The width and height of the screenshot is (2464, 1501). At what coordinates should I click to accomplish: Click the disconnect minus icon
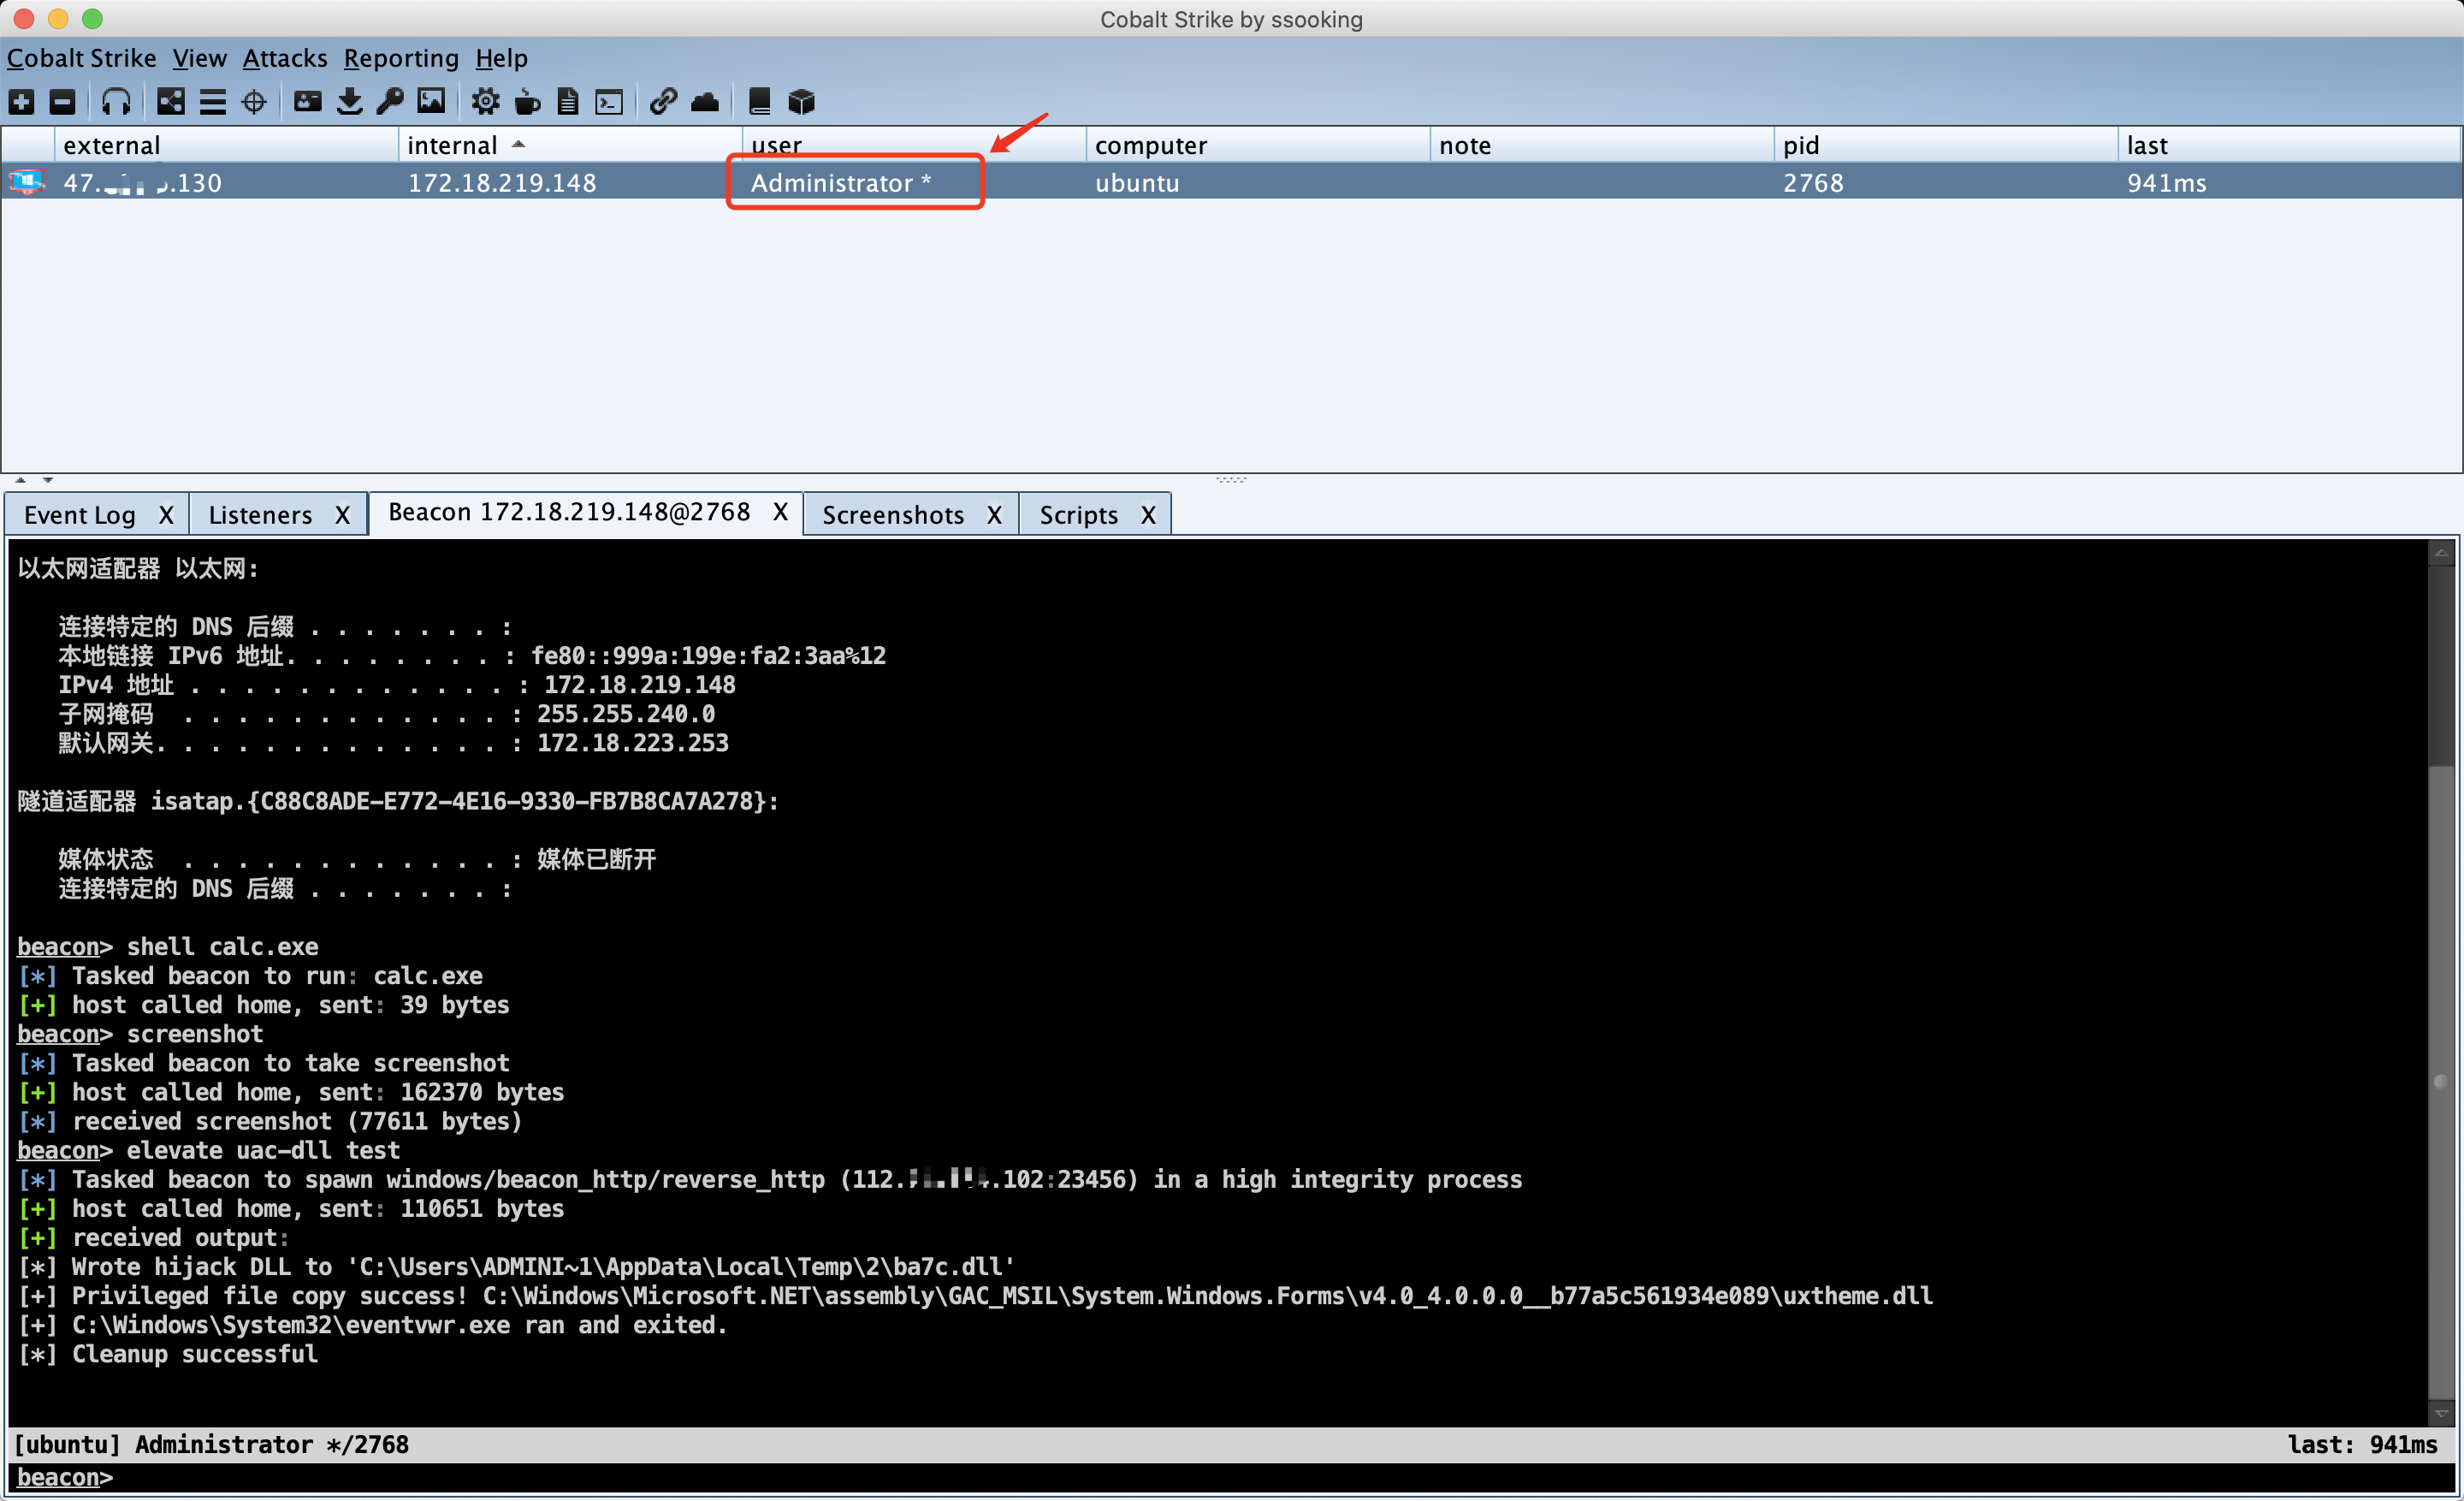coord(62,102)
